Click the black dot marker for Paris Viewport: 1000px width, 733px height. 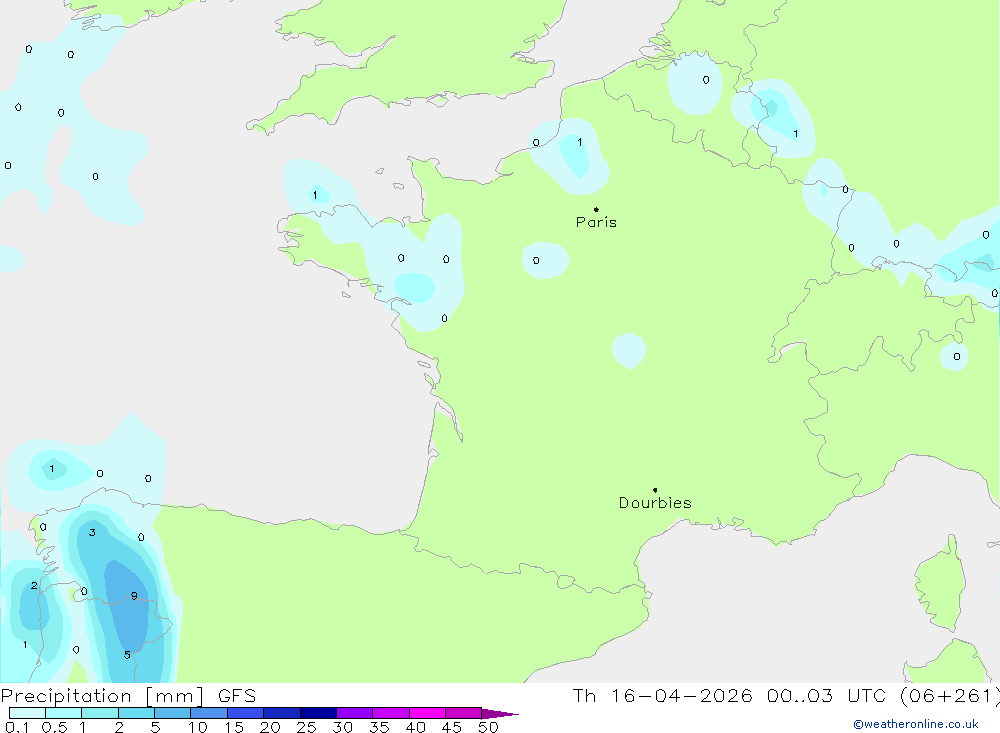596,209
